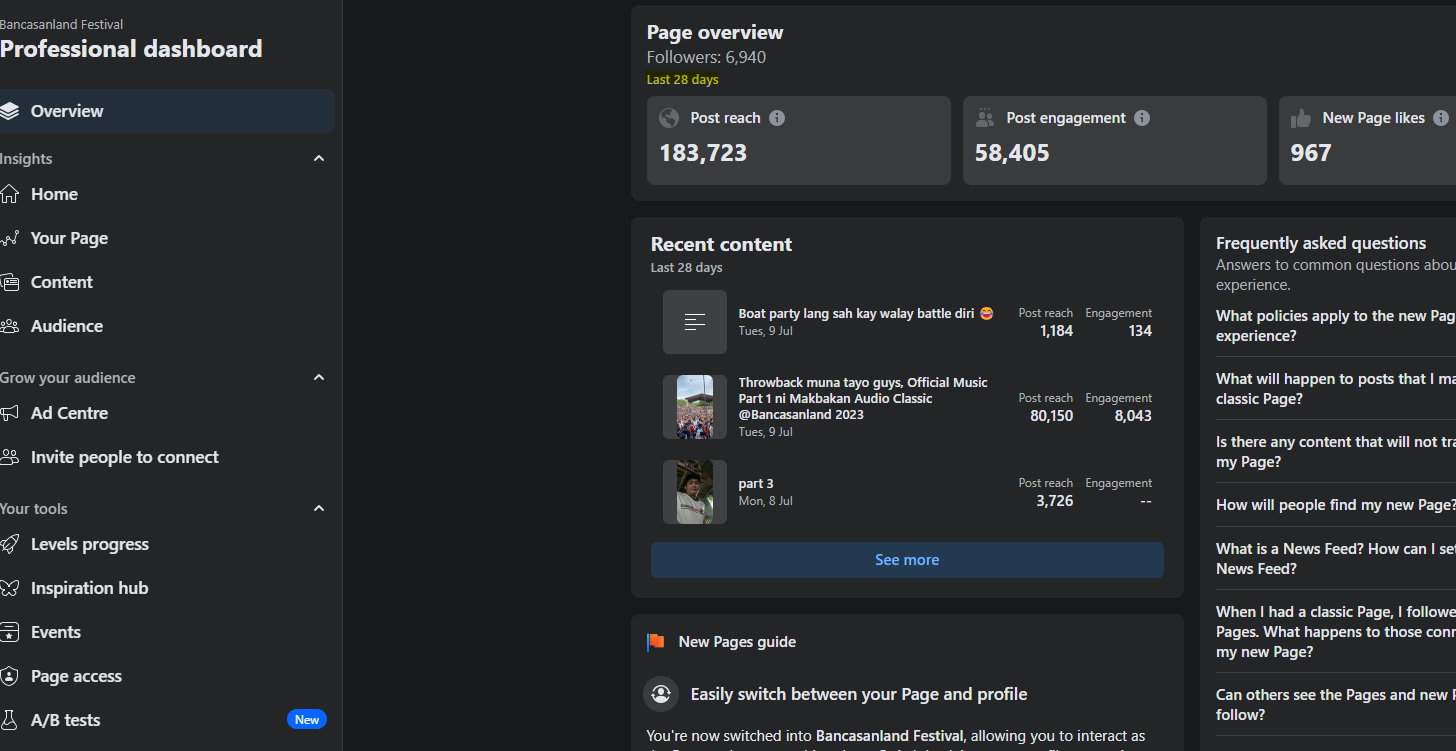Click the Home house icon

(9, 194)
